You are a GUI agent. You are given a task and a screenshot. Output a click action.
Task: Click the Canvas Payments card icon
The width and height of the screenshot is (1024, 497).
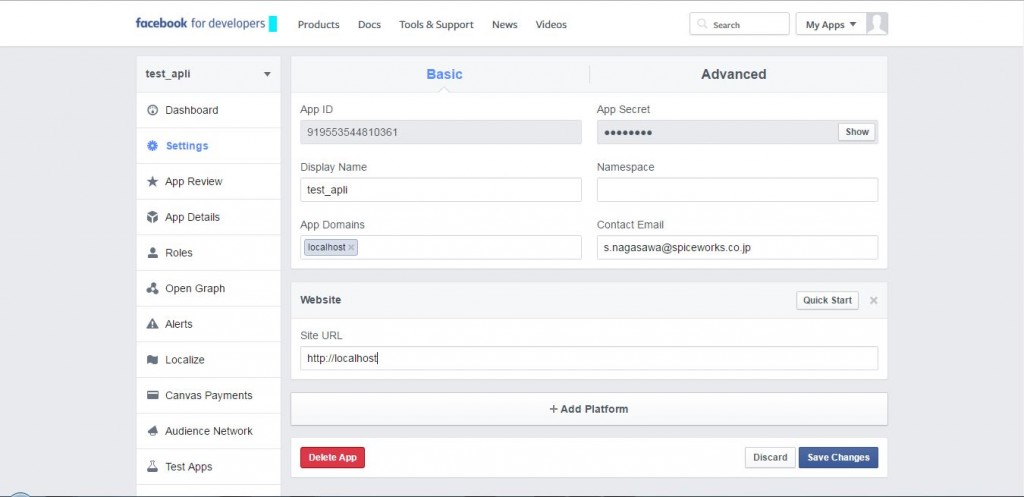[x=153, y=395]
